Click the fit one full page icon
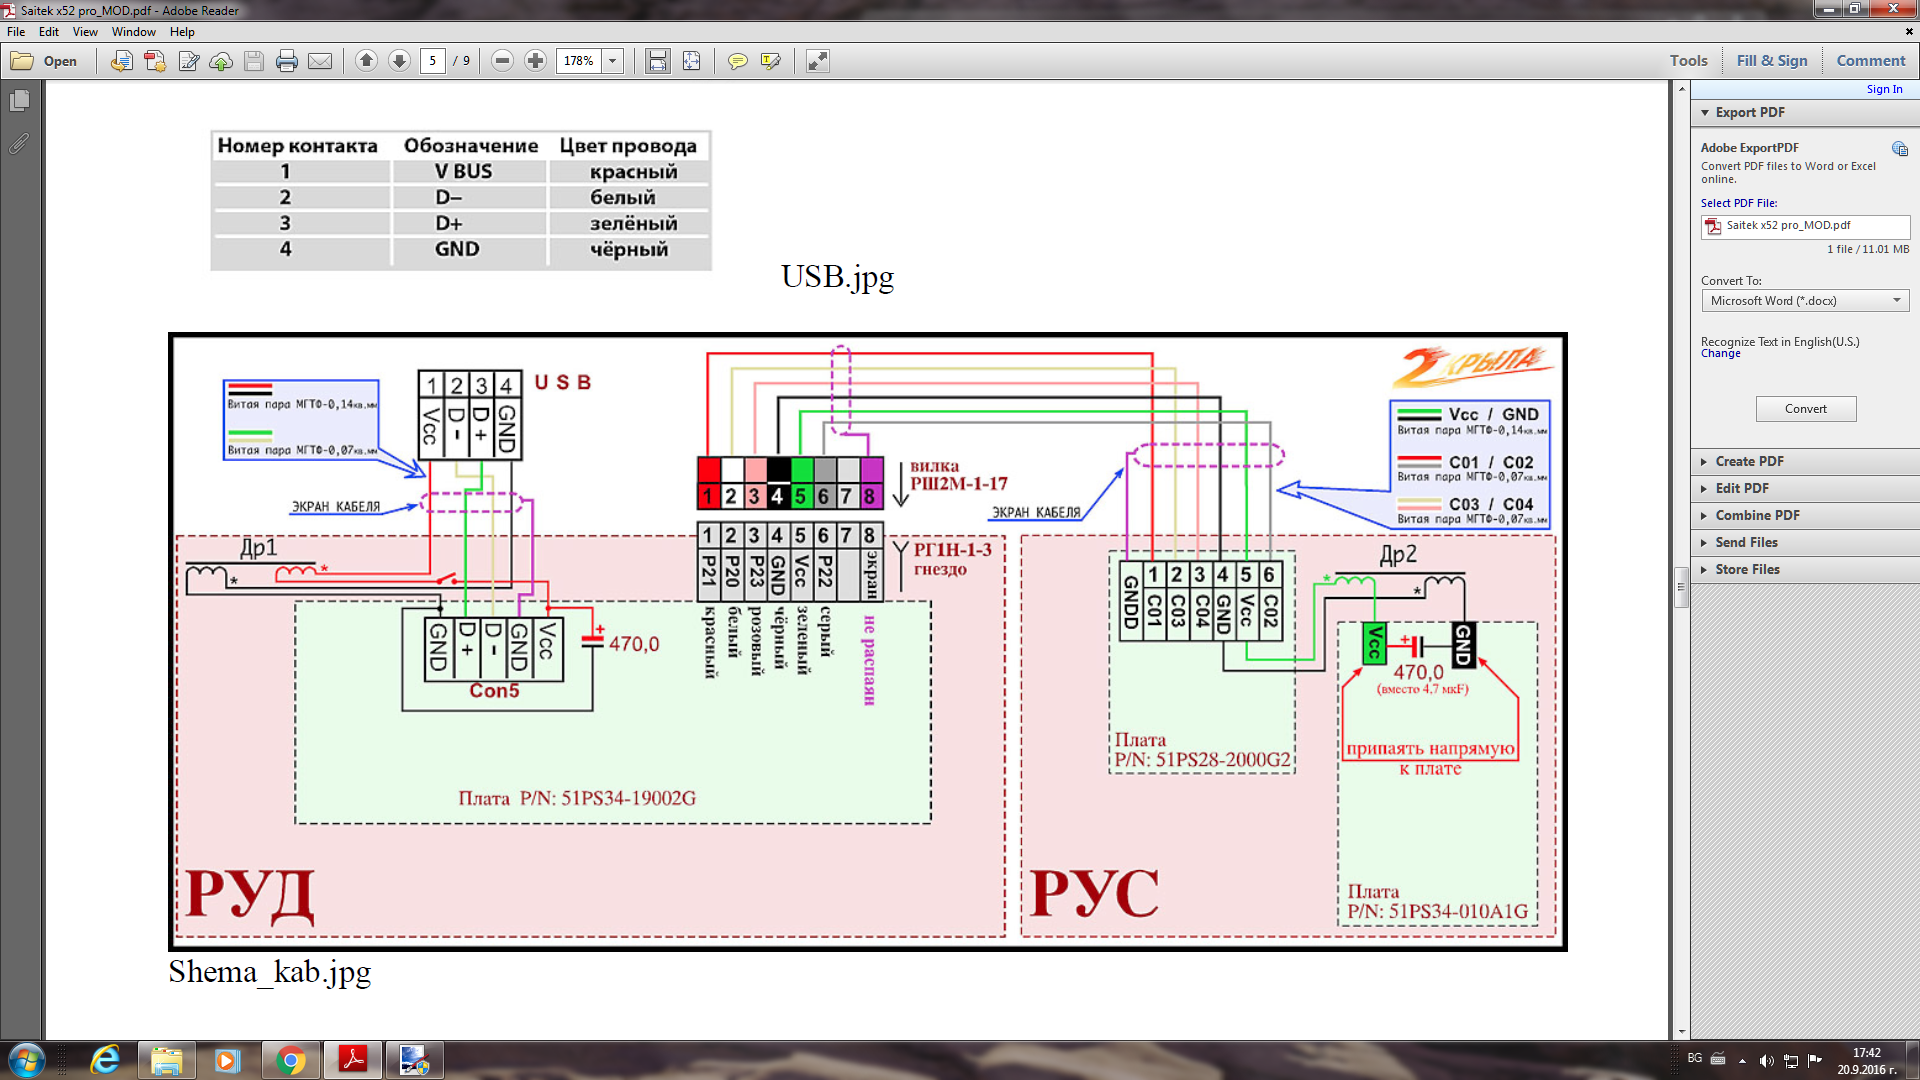This screenshot has height=1080, width=1920. (x=692, y=61)
